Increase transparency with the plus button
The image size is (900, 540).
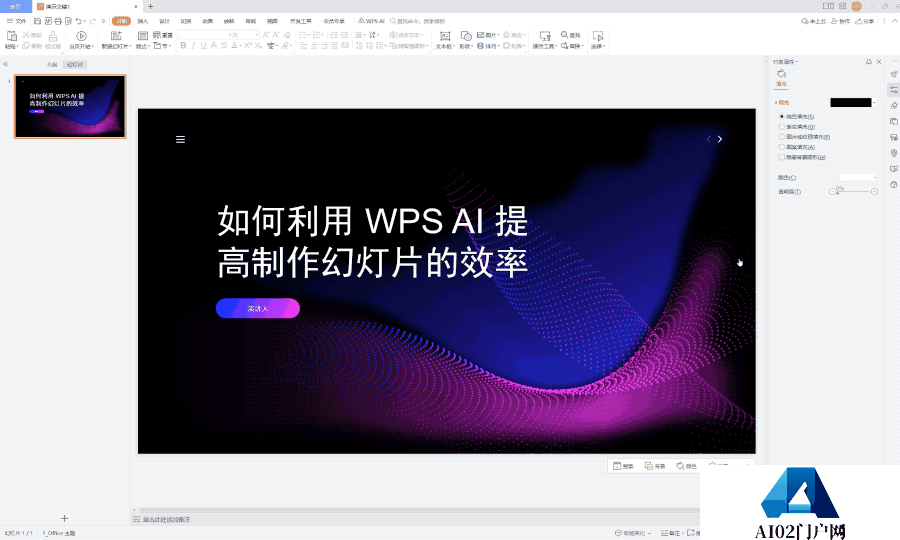point(874,192)
